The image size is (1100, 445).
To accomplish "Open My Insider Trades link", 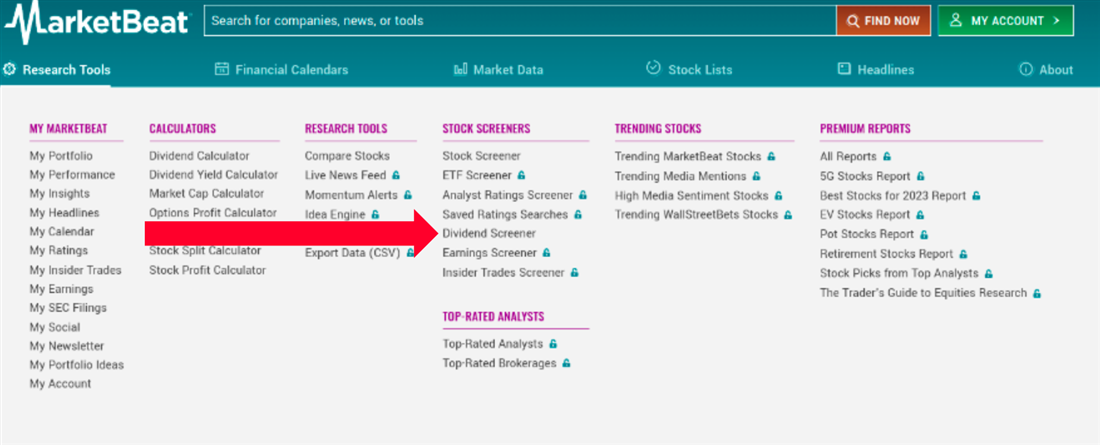I will click(x=76, y=270).
